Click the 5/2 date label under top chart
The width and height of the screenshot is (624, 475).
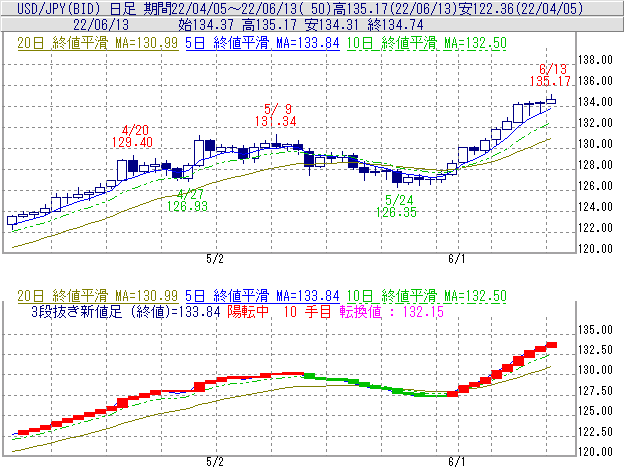215,259
